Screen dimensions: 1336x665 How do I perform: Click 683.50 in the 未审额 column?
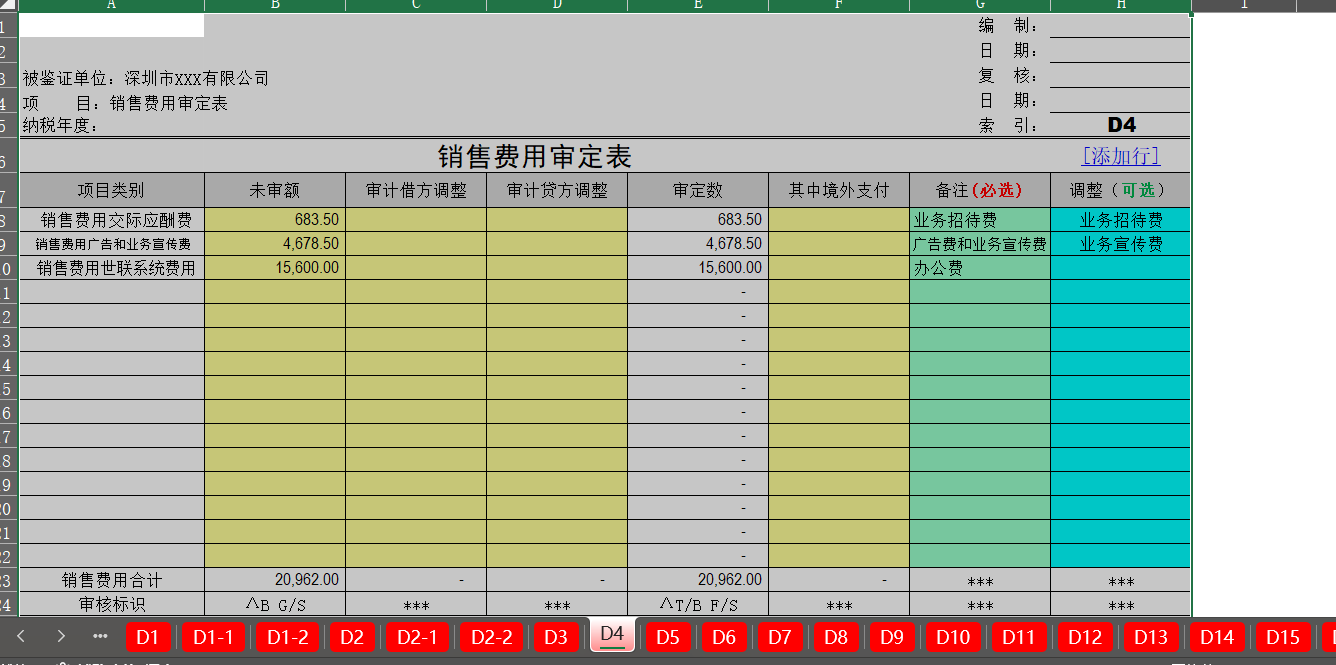pyautogui.click(x=275, y=220)
